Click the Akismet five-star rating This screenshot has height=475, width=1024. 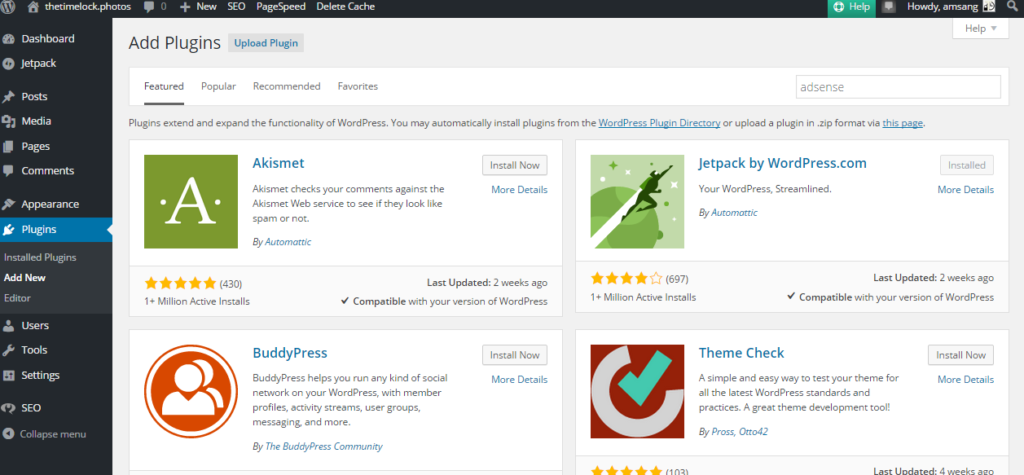tap(180, 284)
